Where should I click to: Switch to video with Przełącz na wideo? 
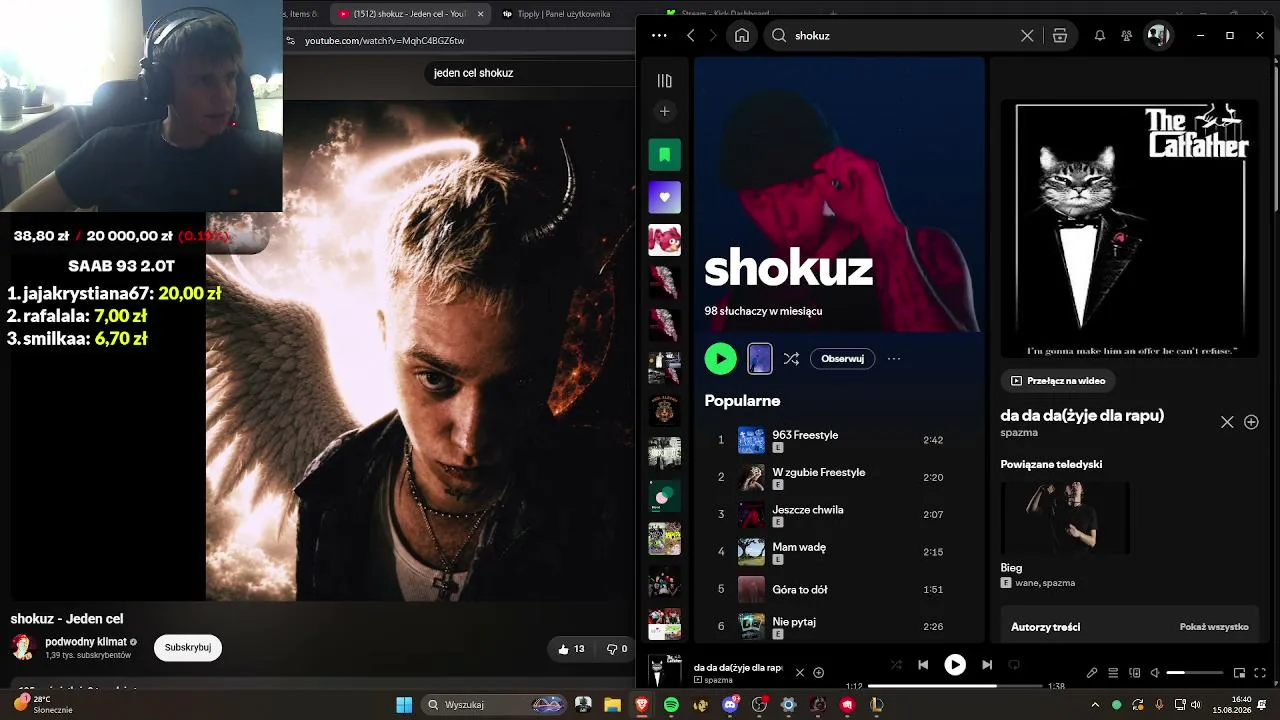[1059, 380]
